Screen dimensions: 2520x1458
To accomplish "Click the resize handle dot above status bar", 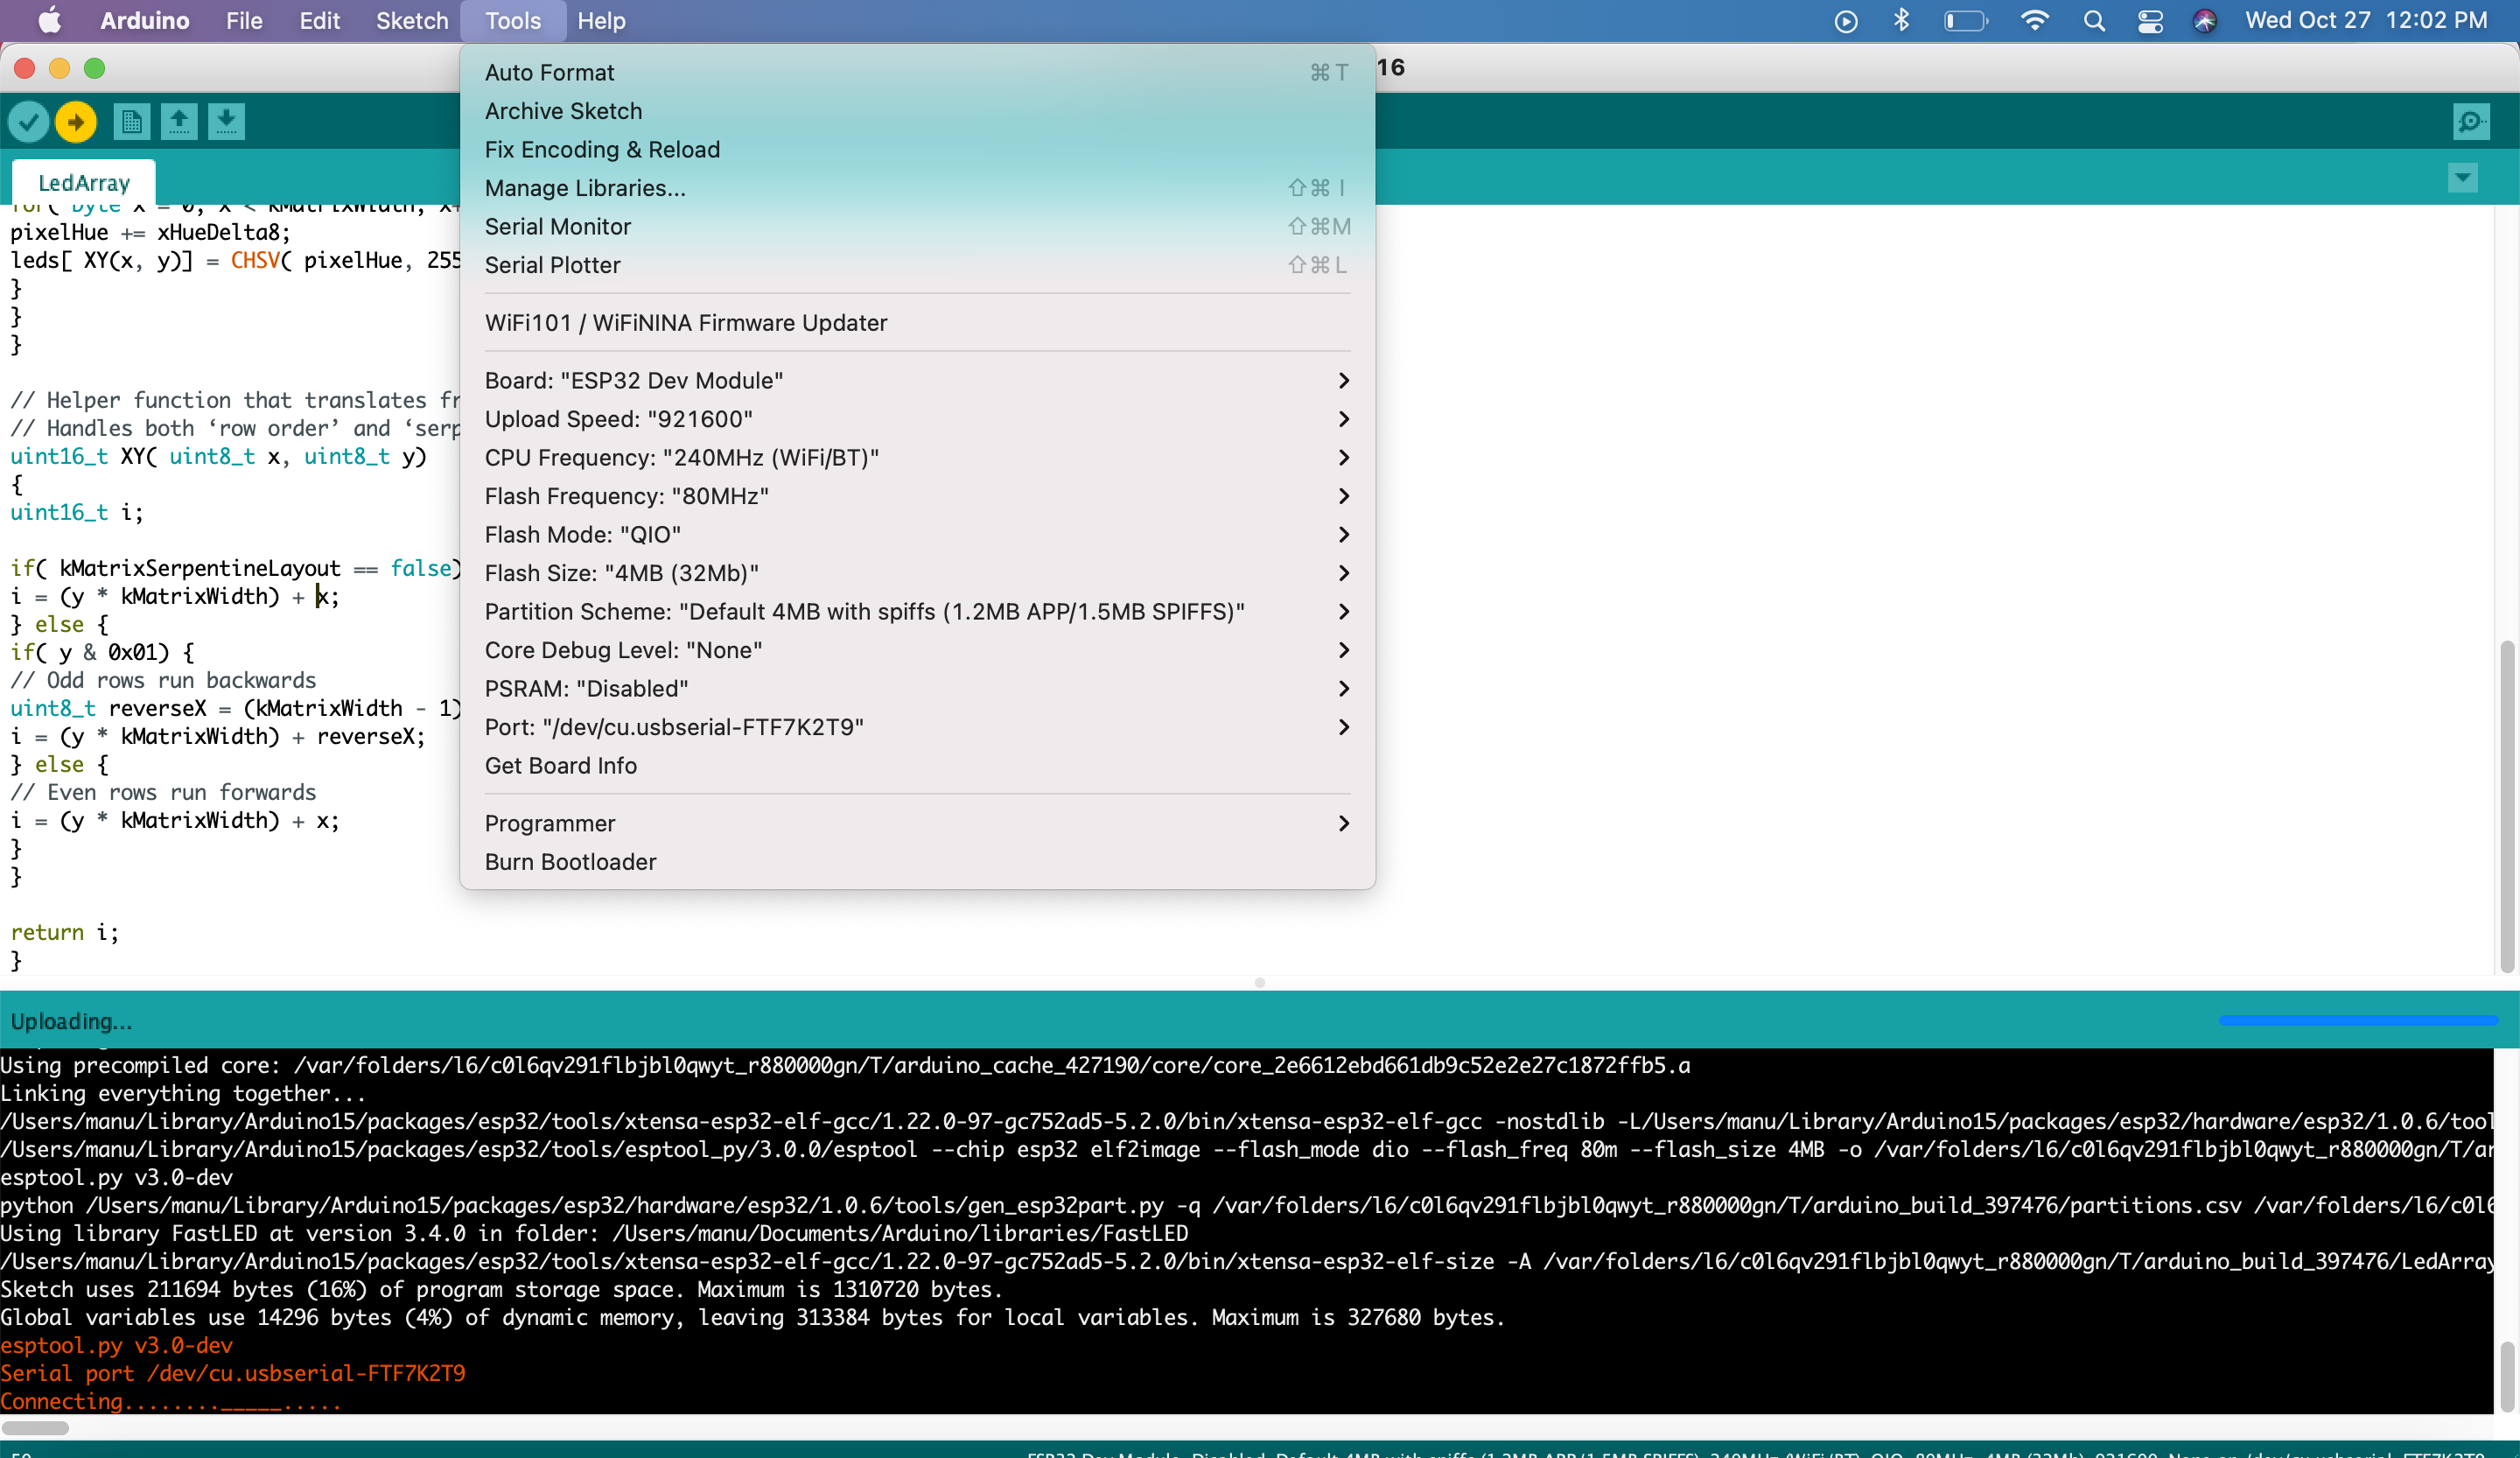I will point(1260,982).
